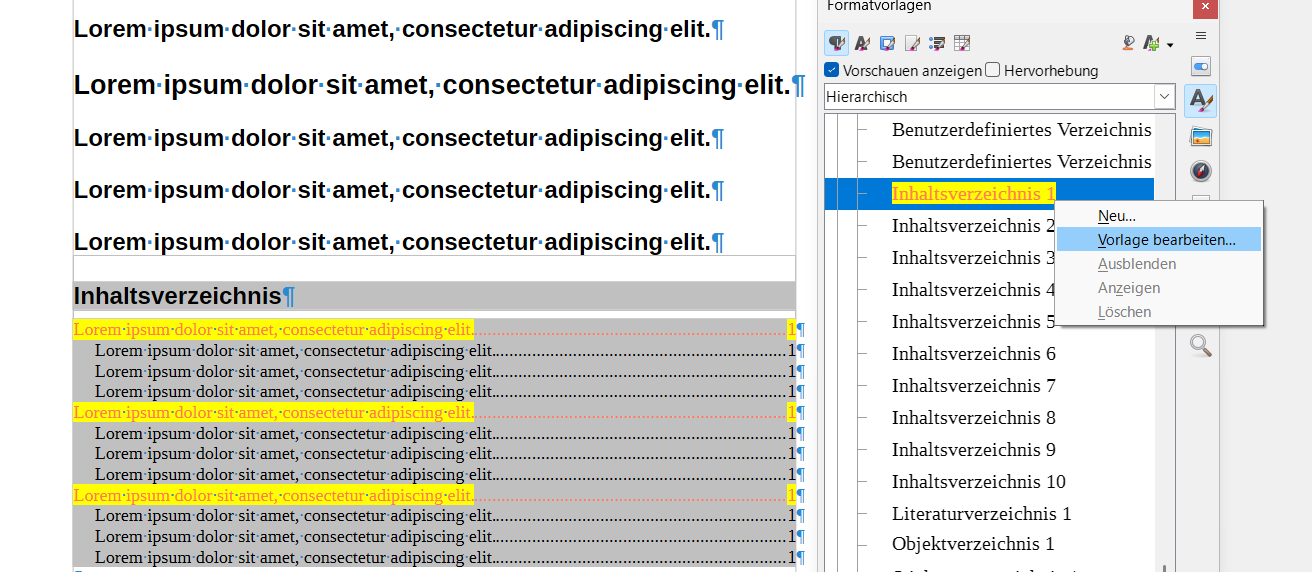Show Page Styles in Formatvorlagen panel

pyautogui.click(x=911, y=43)
